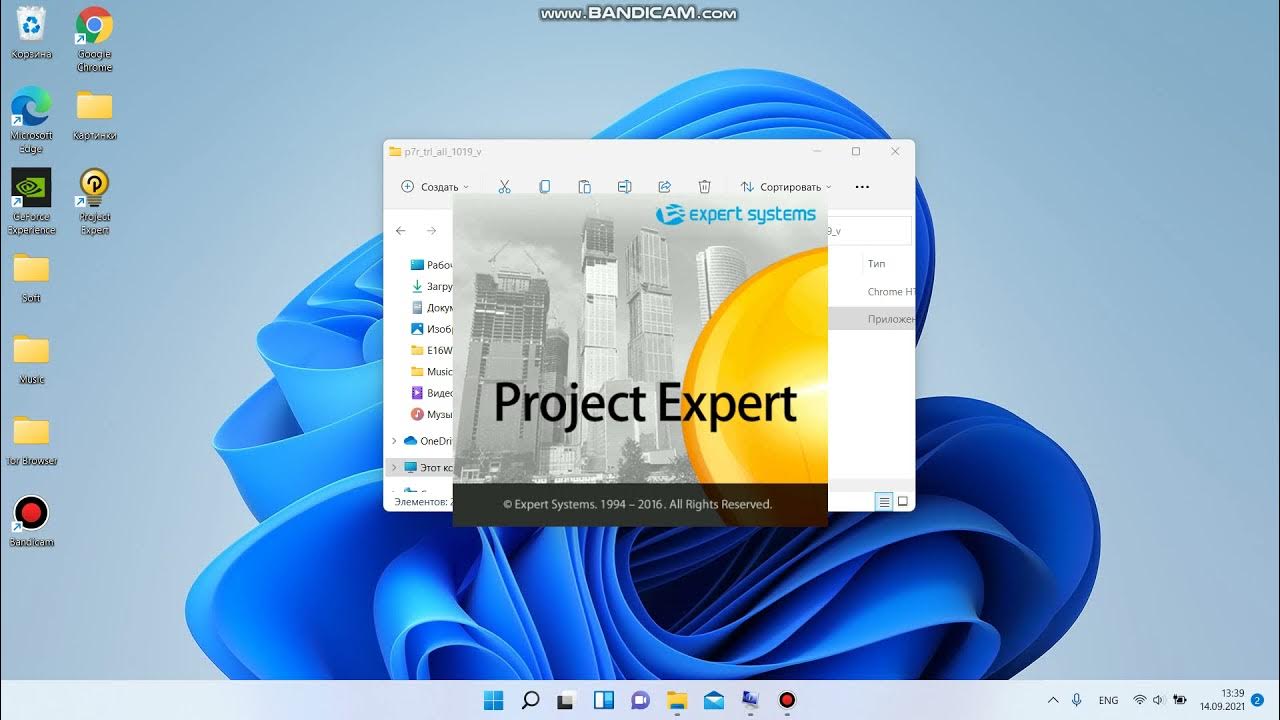Click the Rename icon in Explorer toolbar

(624, 187)
